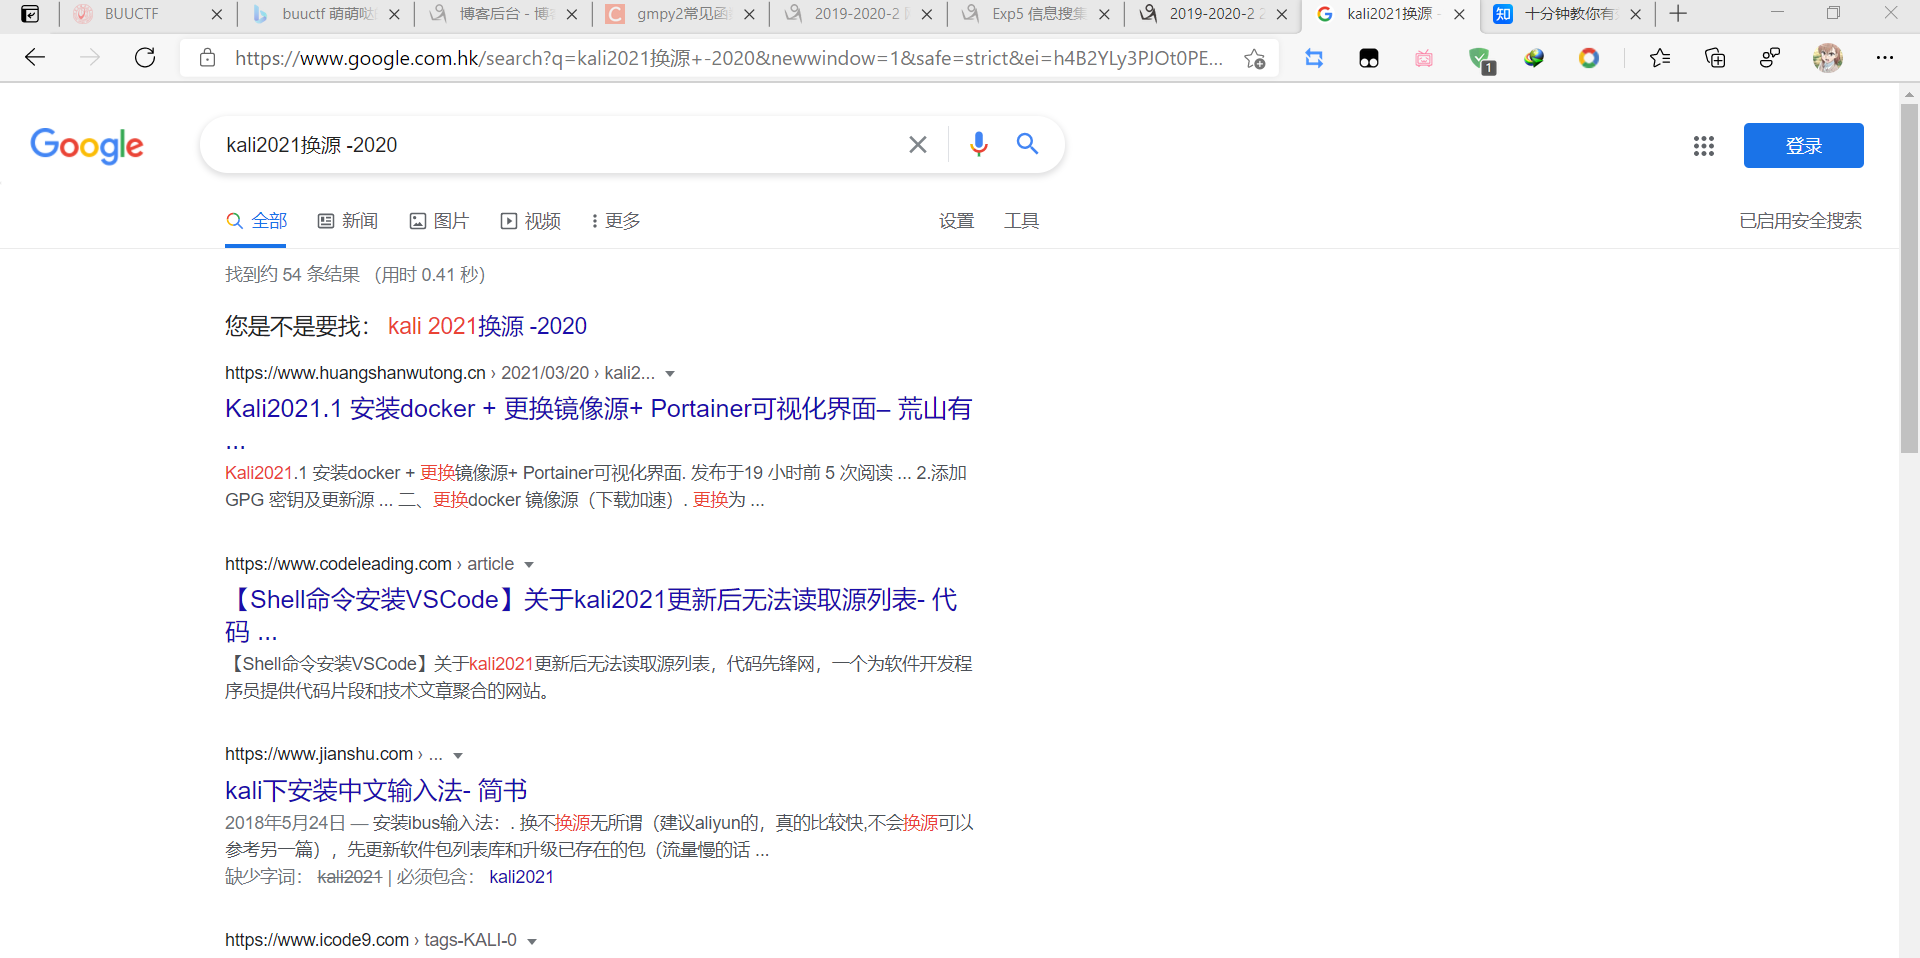Open the blue crop/translate extension icon
The height and width of the screenshot is (958, 1920).
pos(1314,58)
